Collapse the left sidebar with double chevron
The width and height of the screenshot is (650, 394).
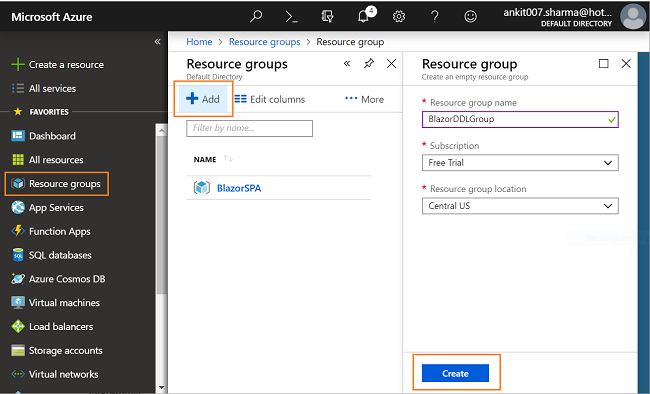(x=158, y=41)
